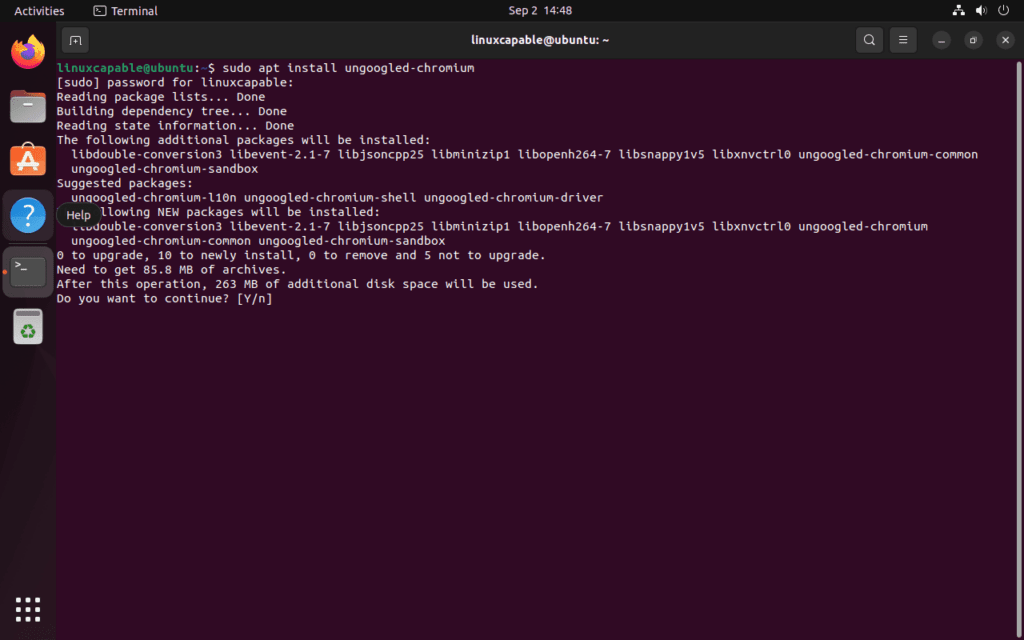
Task: Open Firefox from the dock
Action: [x=27, y=51]
